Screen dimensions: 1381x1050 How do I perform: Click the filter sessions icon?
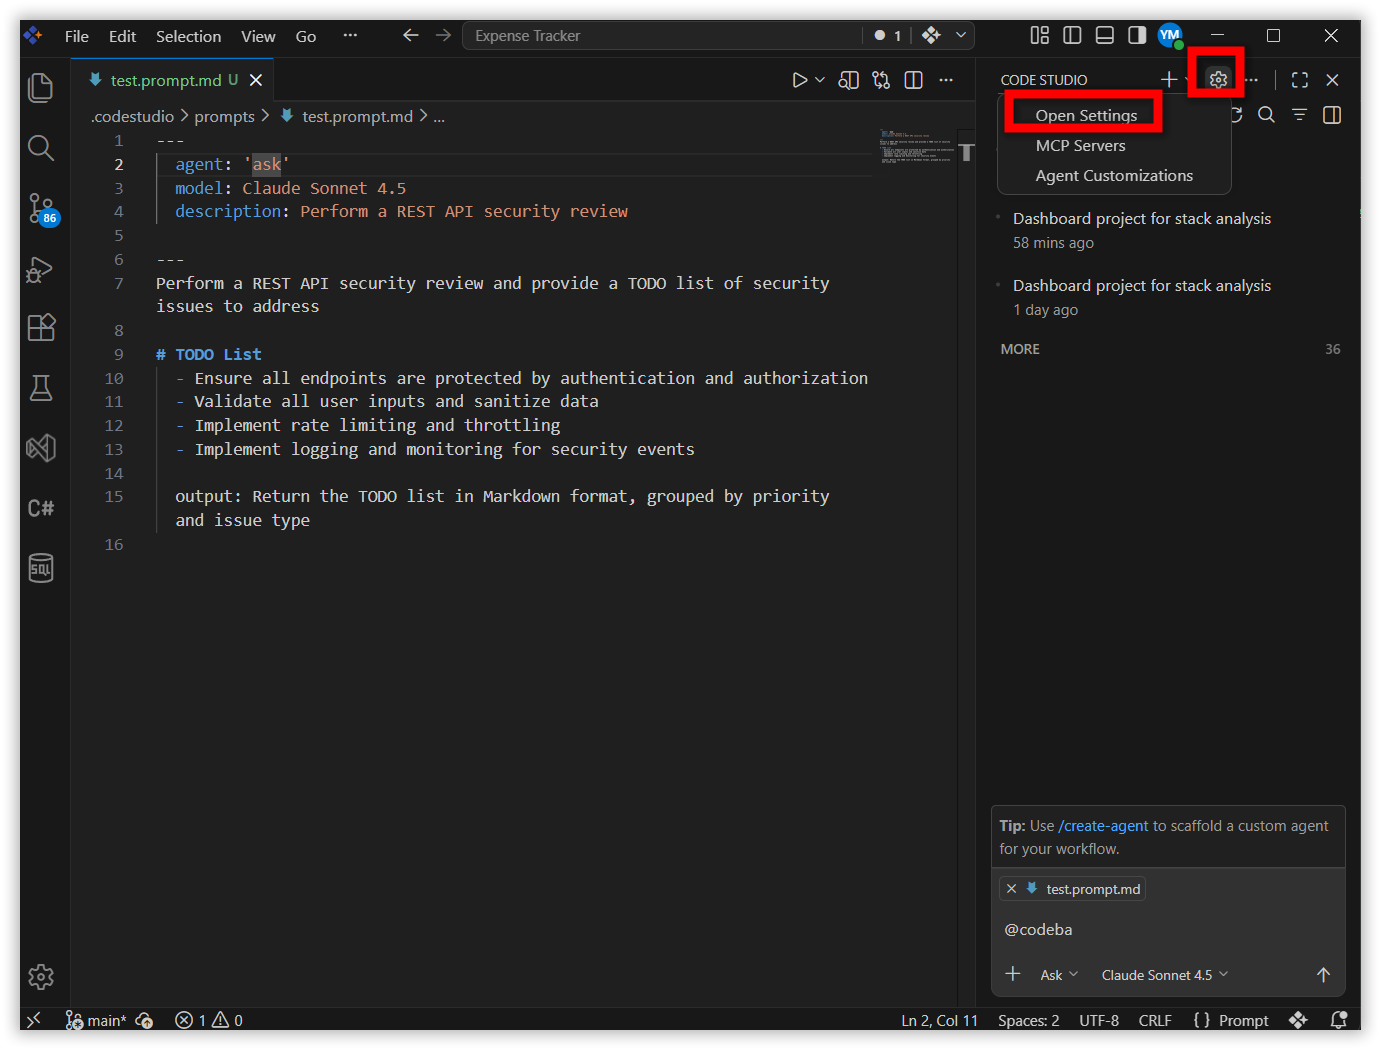[x=1299, y=115]
